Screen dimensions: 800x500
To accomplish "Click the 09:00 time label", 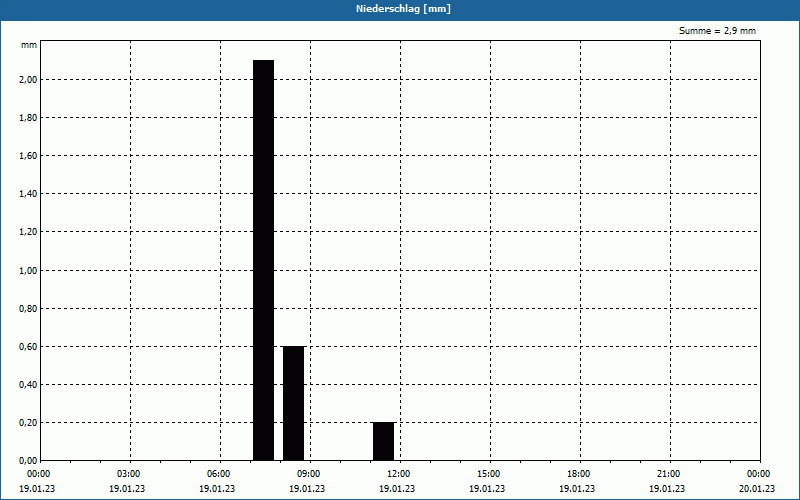I will (309, 474).
